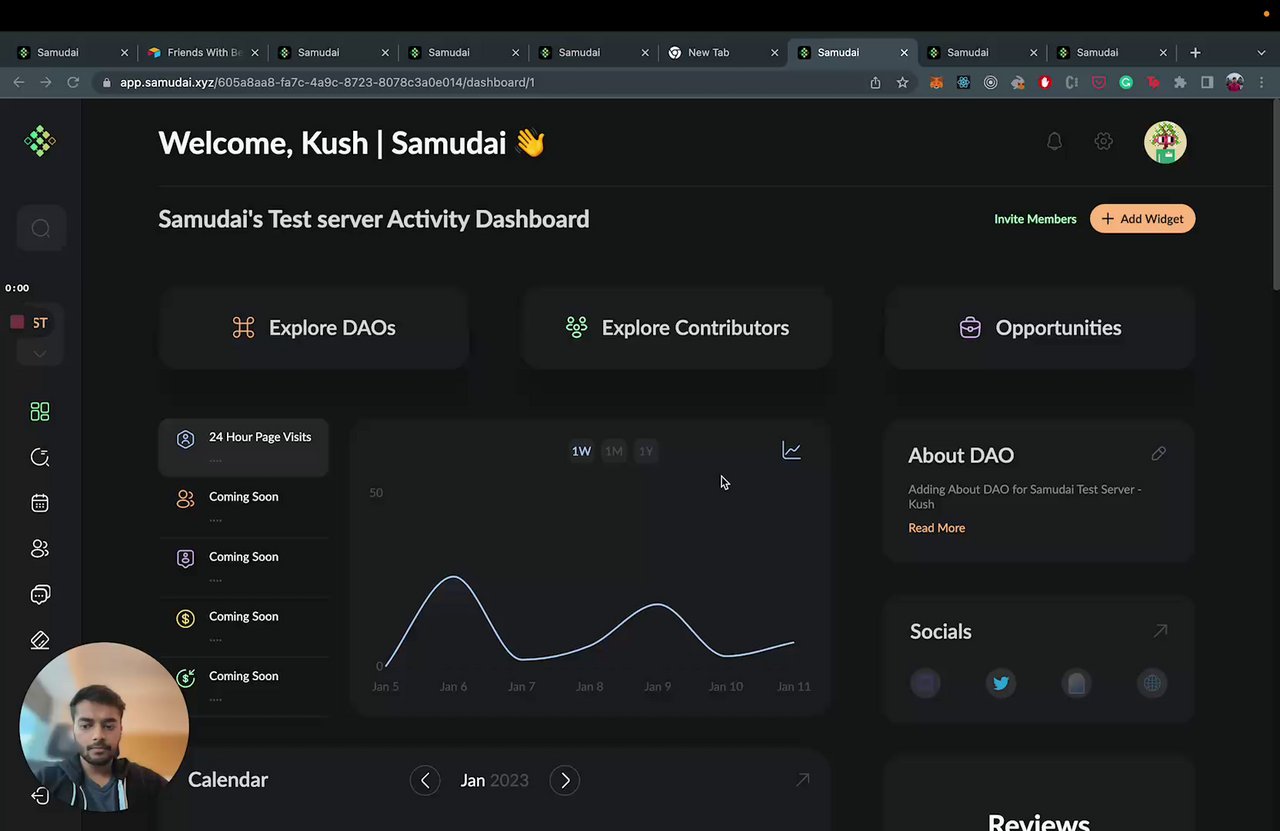Open the website globe social icon
1280x831 pixels.
[x=1152, y=683]
